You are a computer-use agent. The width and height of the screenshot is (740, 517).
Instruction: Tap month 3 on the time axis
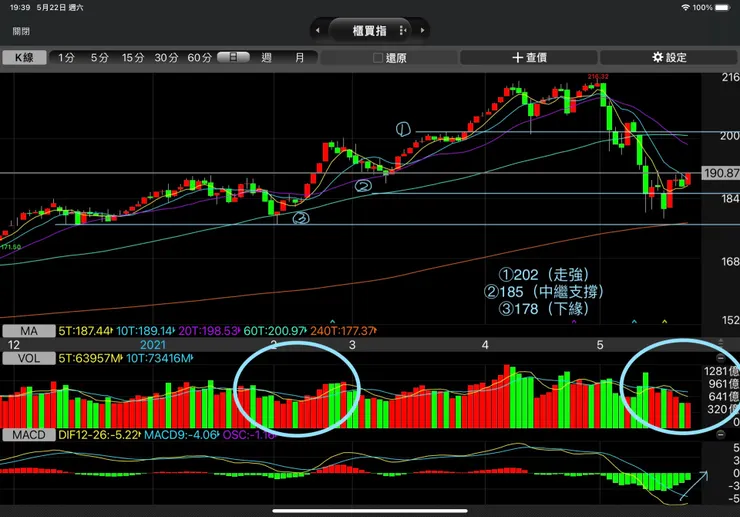tap(352, 345)
